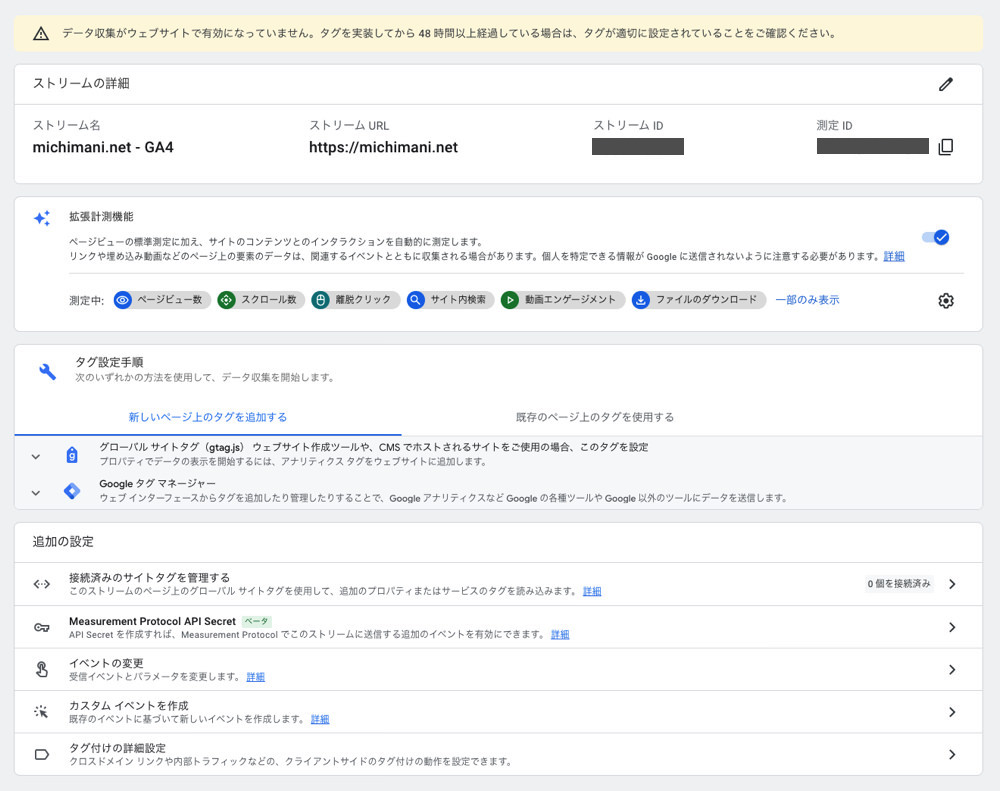This screenshot has width=1000, height=791.
Task: Disable the 拡張計測機能 toggle switch
Action: coord(936,237)
